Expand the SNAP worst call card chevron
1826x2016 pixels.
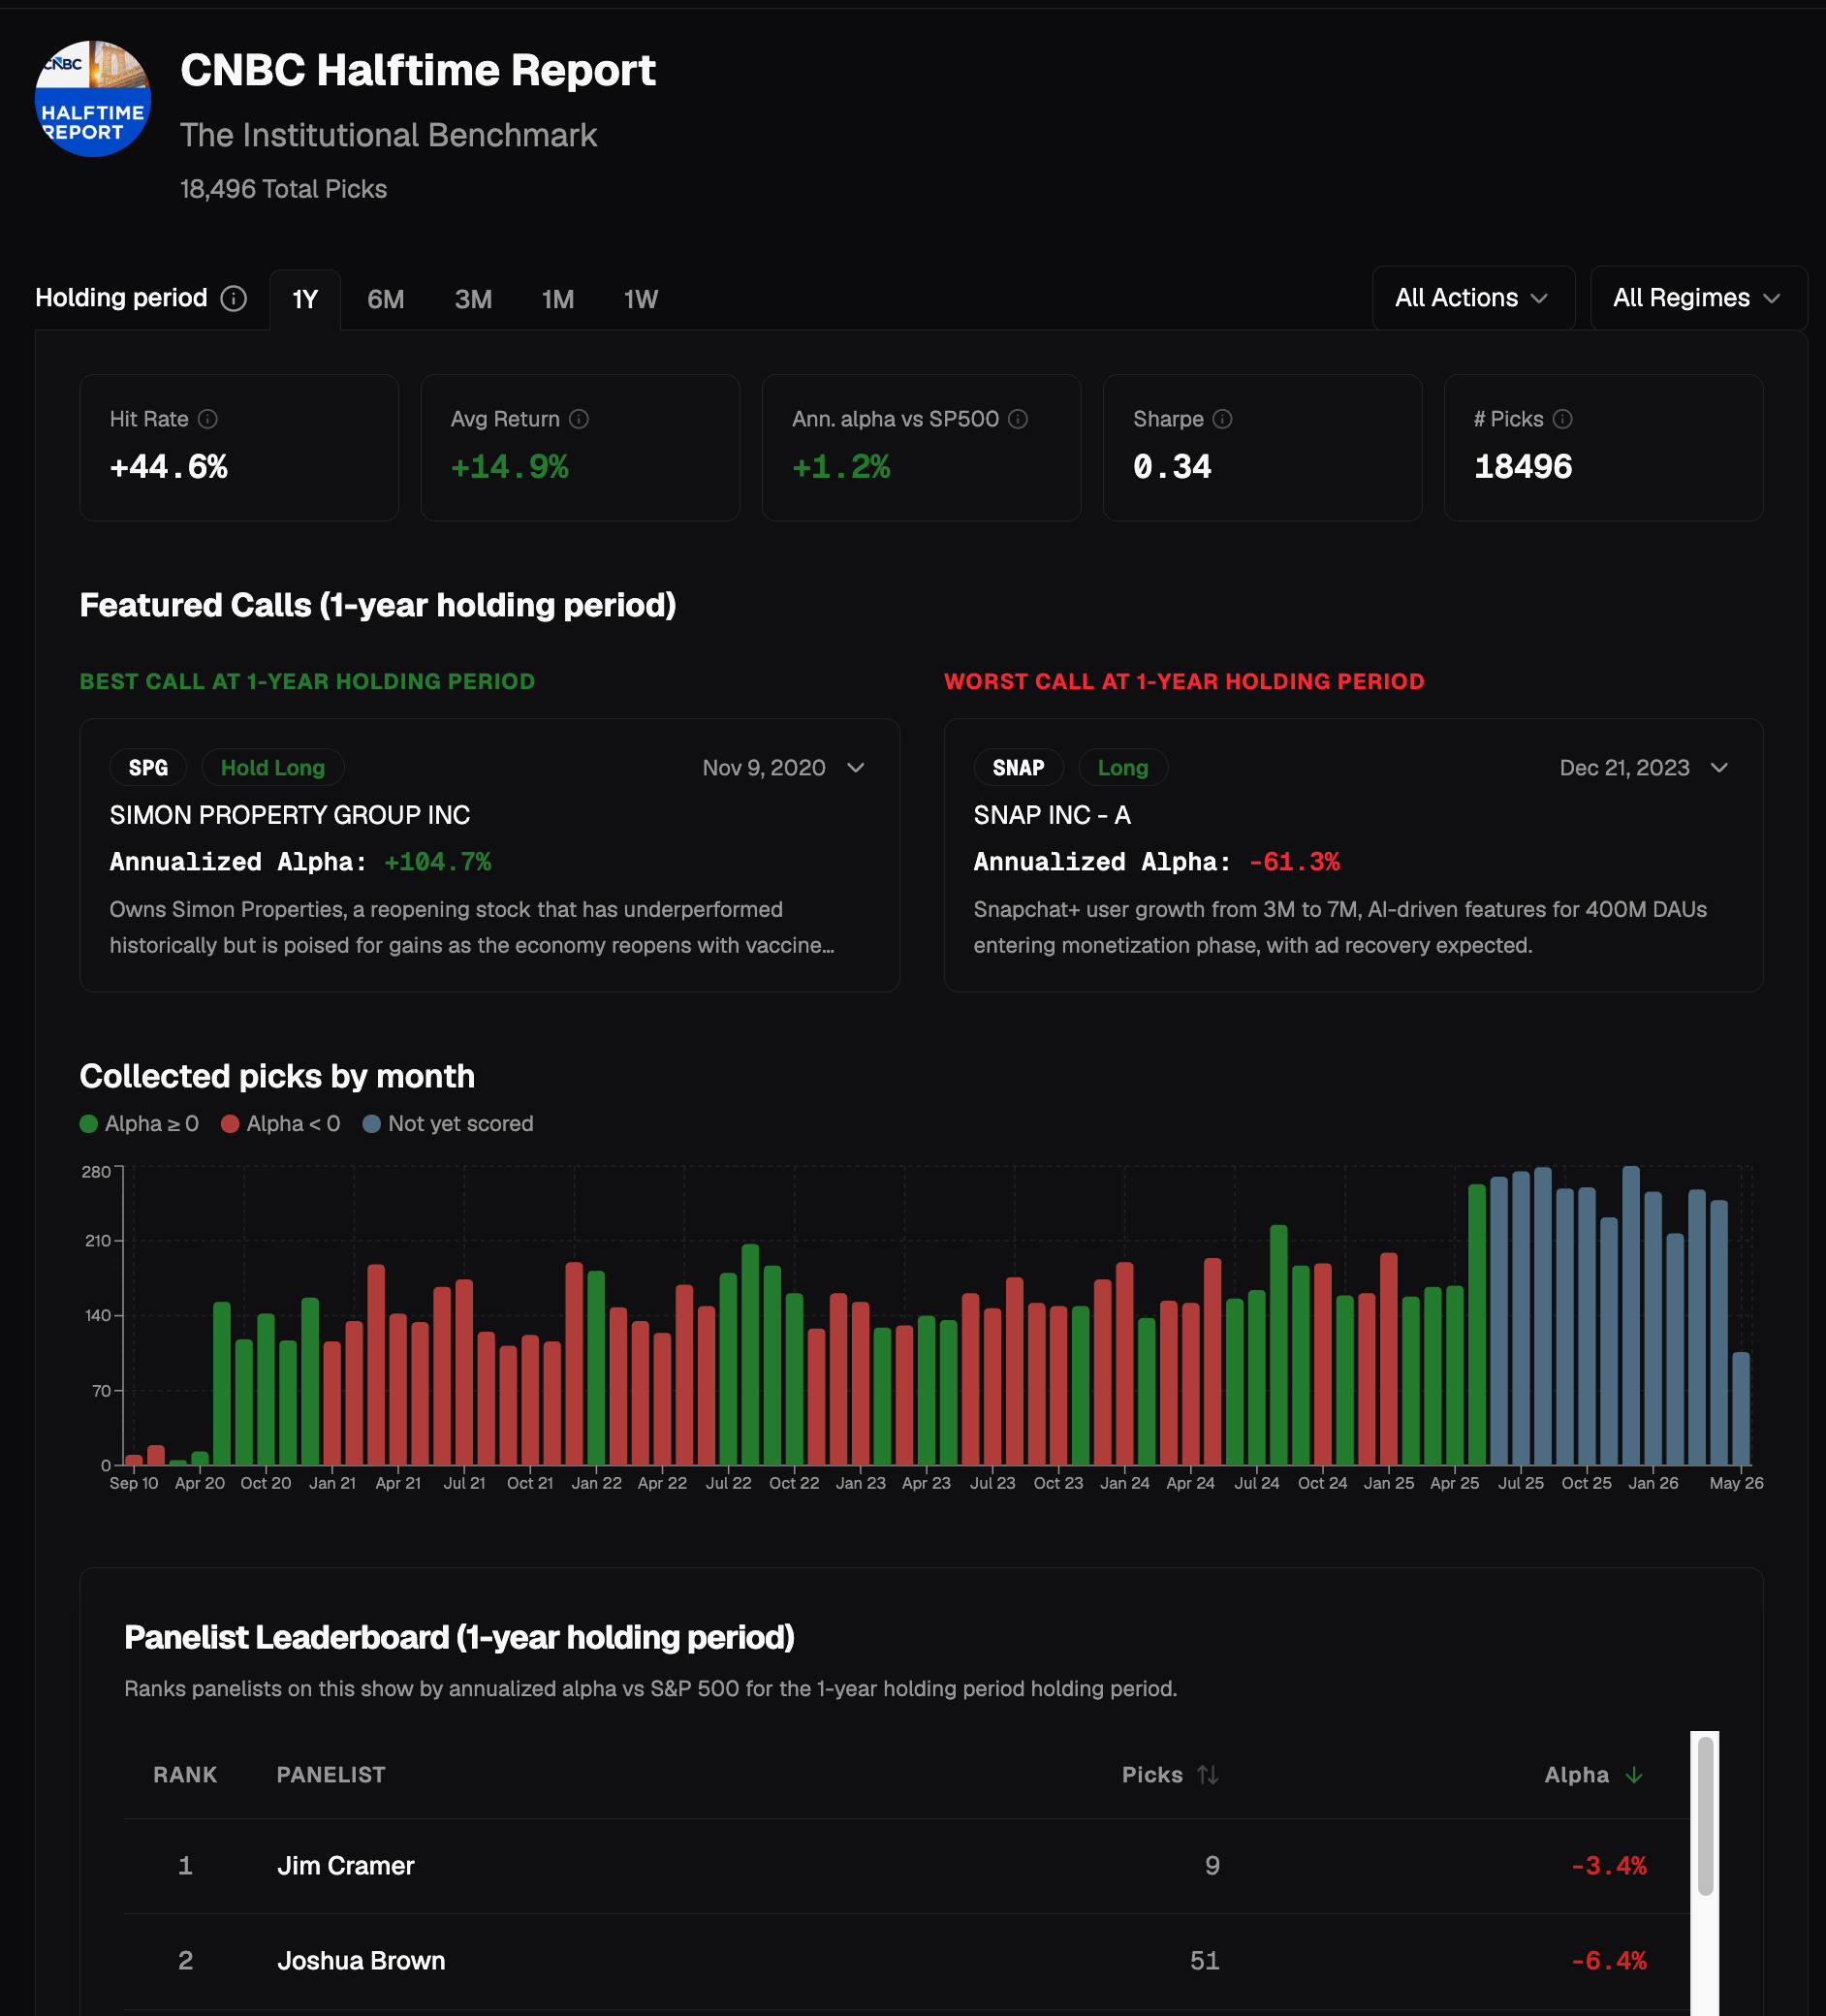pyautogui.click(x=1719, y=768)
